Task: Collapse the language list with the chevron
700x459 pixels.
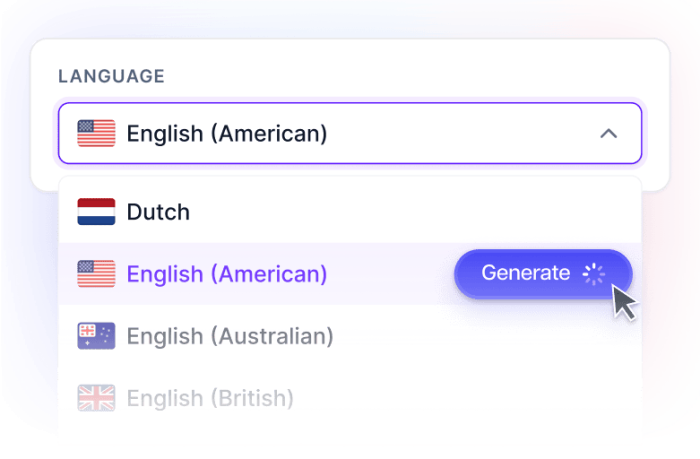Action: pyautogui.click(x=608, y=133)
